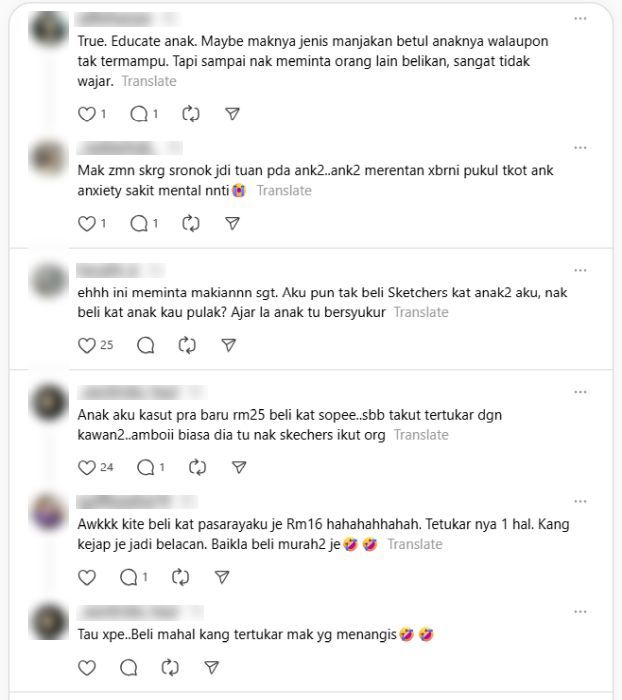Image resolution: width=622 pixels, height=700 pixels.
Task: Translate the 'Awkkk kite beli' comment
Action: (x=415, y=544)
